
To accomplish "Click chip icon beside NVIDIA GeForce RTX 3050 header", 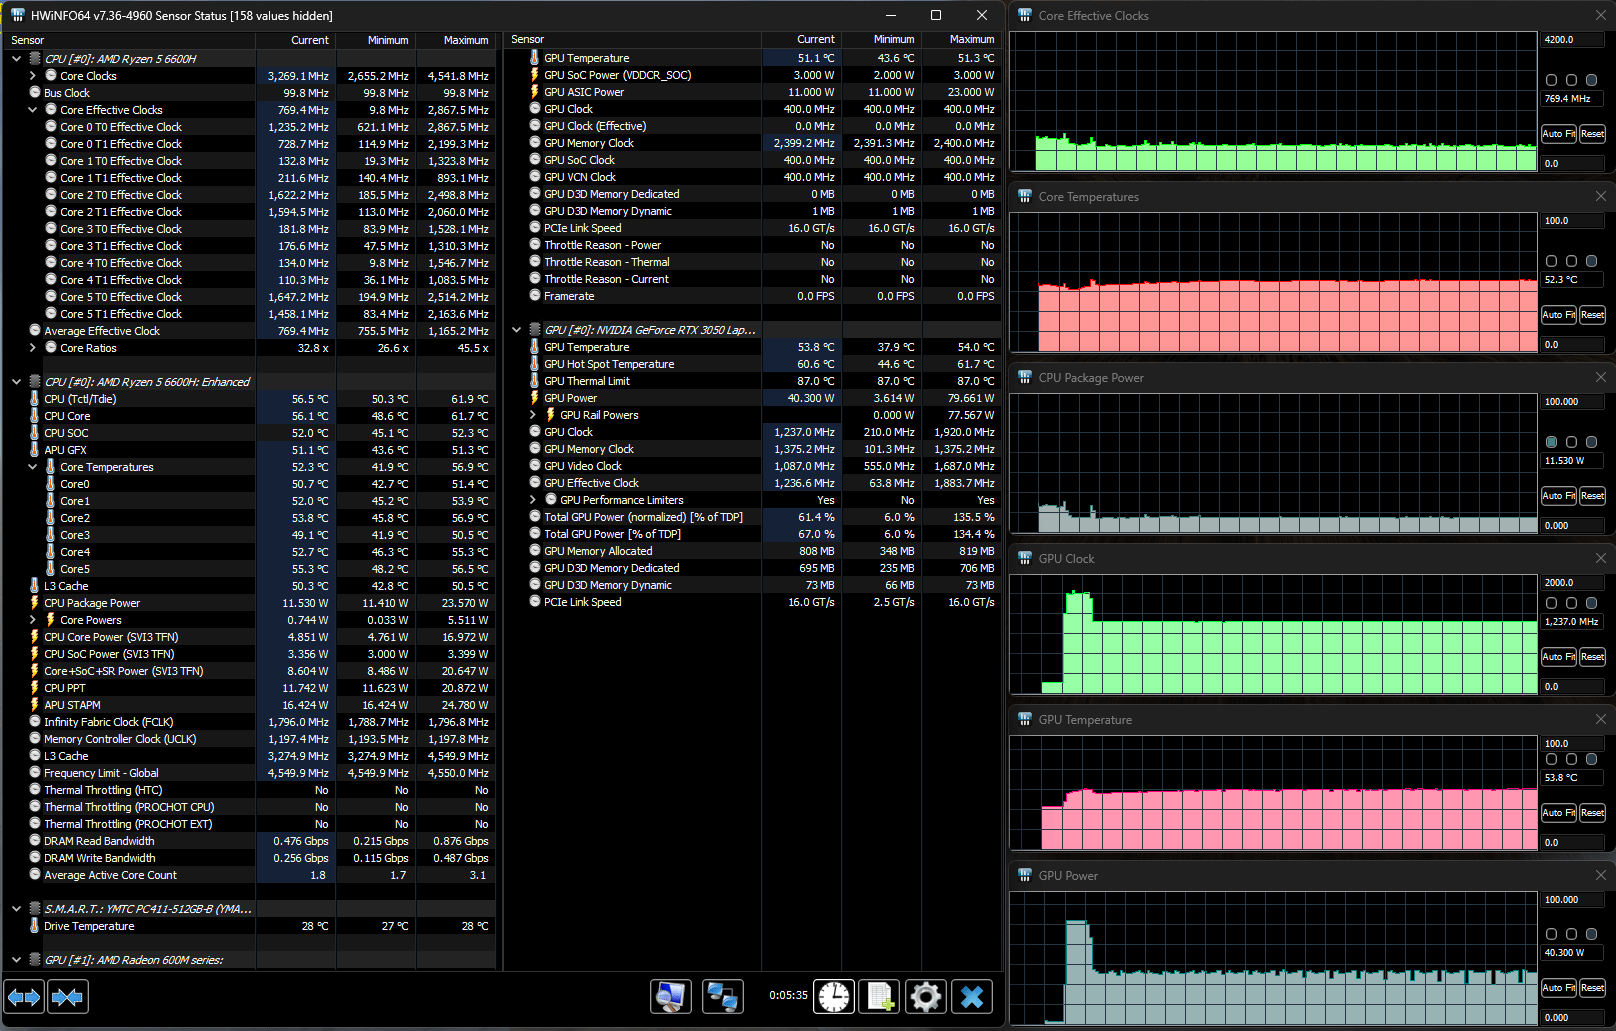I will tap(535, 330).
